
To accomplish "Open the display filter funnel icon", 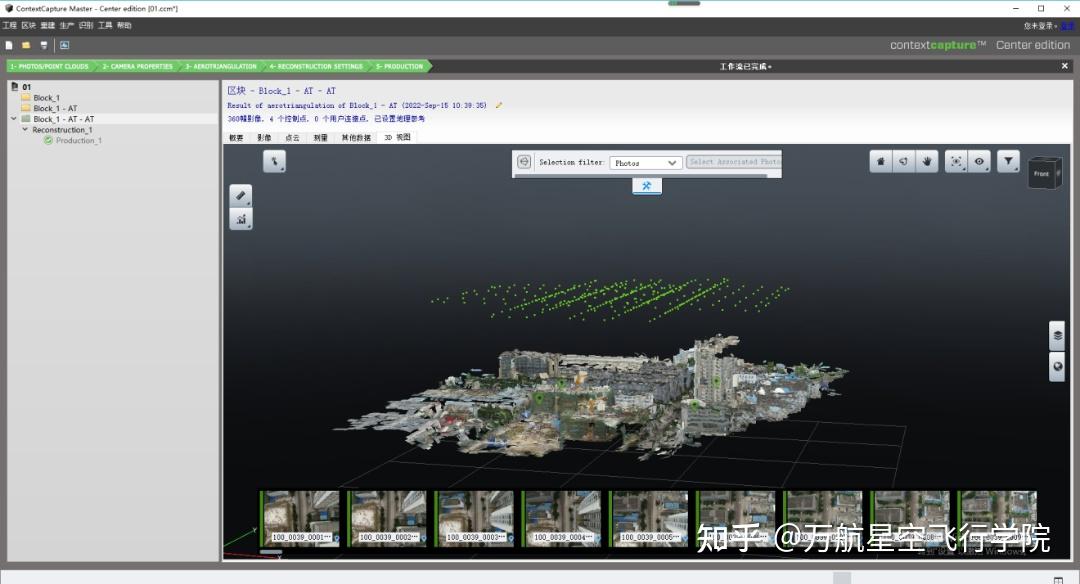I will coord(1008,161).
